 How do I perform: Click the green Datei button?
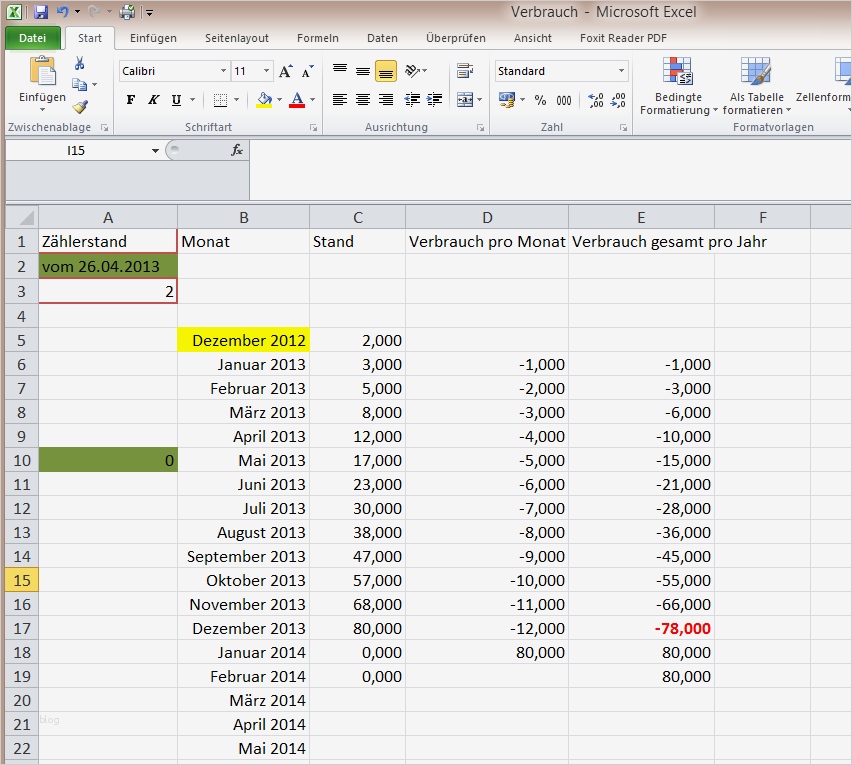(33, 38)
